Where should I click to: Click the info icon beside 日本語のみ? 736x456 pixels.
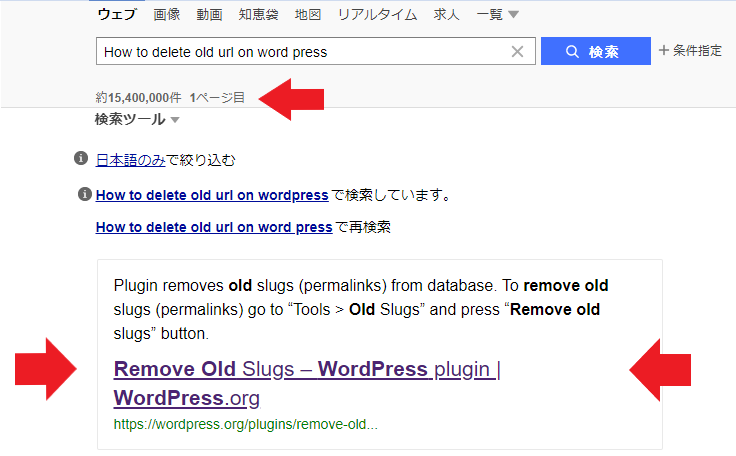pyautogui.click(x=81, y=158)
